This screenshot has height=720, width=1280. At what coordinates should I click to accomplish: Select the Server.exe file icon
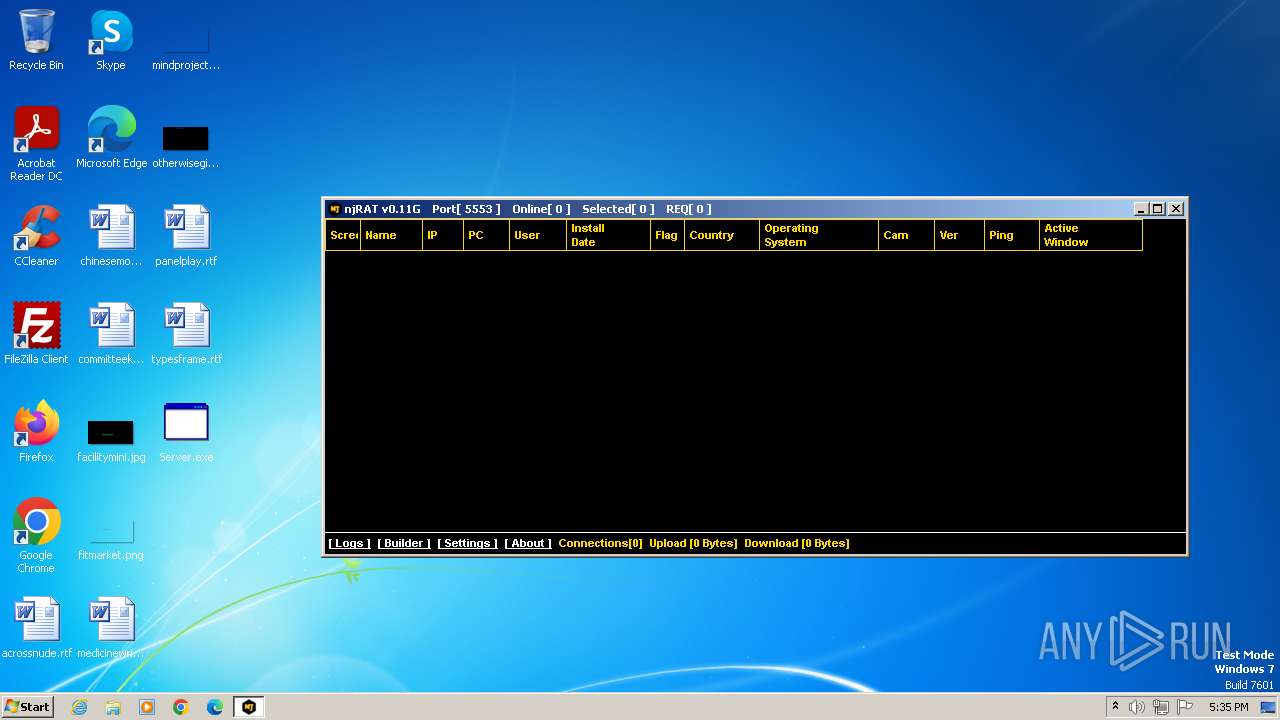[186, 432]
